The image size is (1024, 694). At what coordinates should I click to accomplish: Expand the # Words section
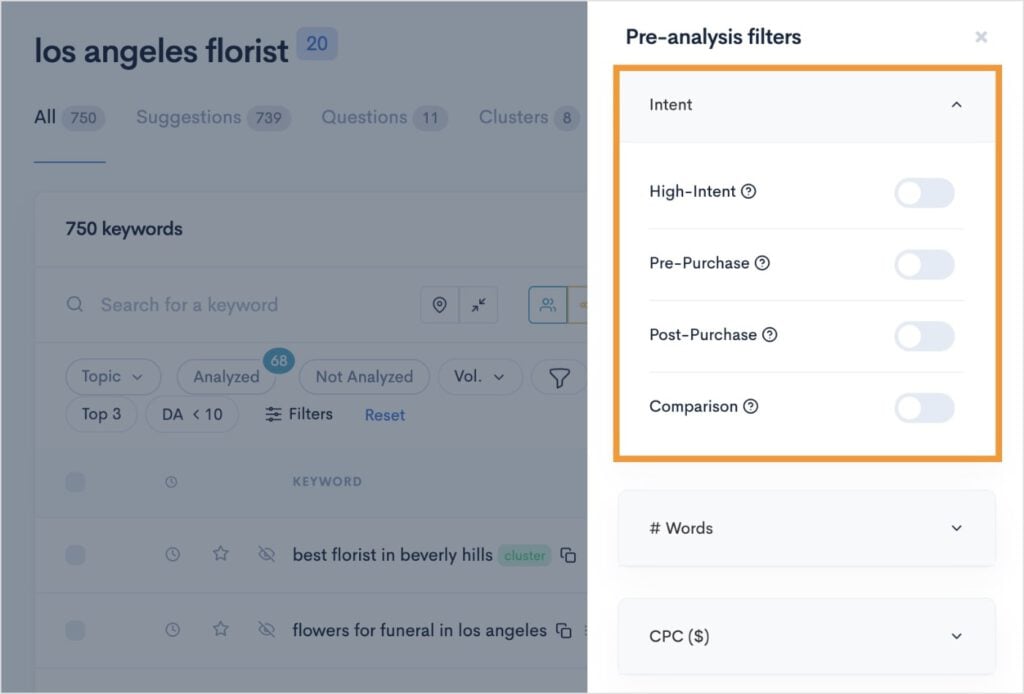click(x=957, y=528)
